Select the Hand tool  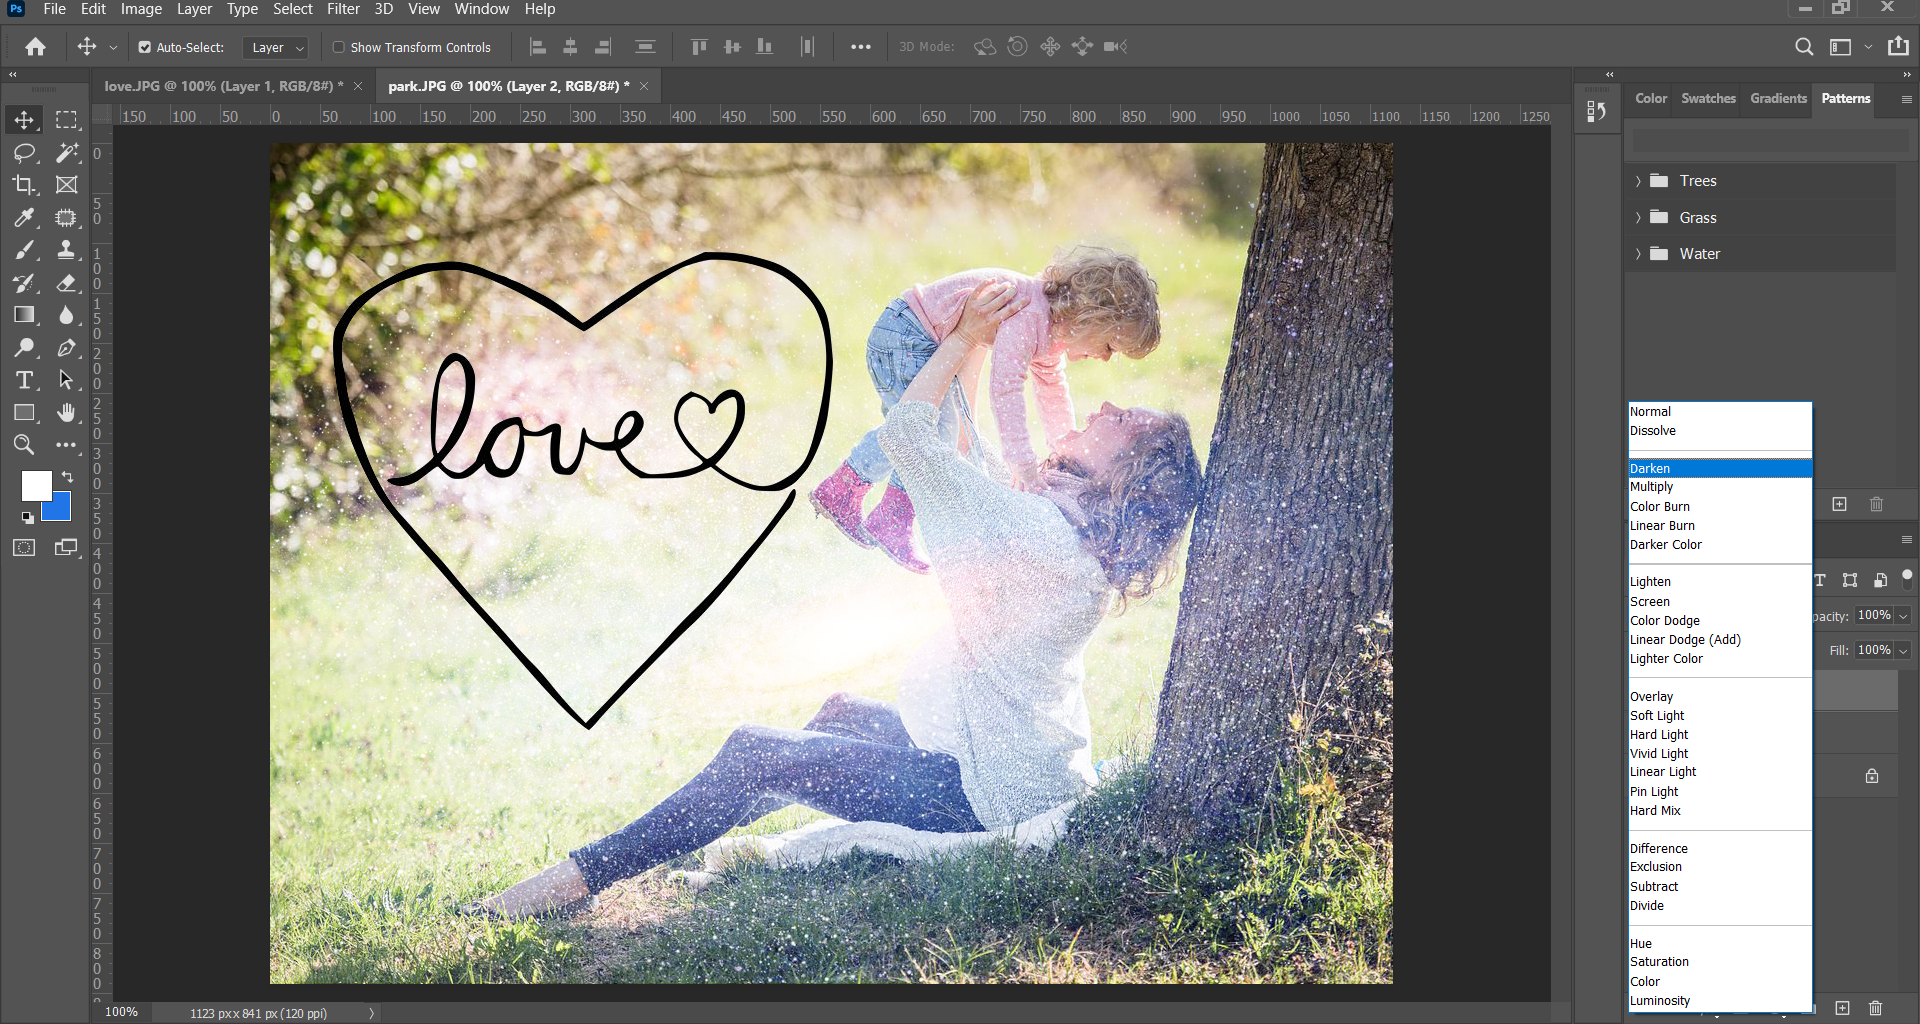(66, 412)
